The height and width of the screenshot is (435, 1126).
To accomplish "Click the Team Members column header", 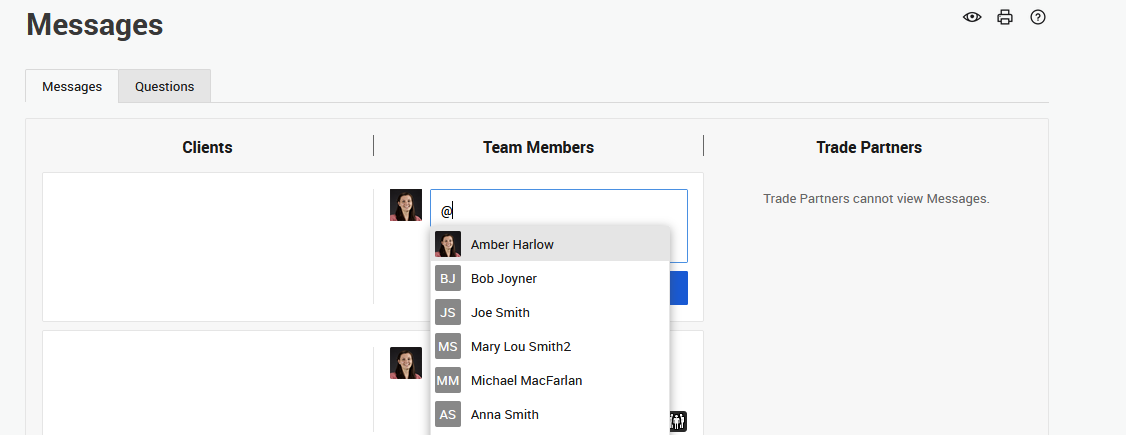I will 538,147.
